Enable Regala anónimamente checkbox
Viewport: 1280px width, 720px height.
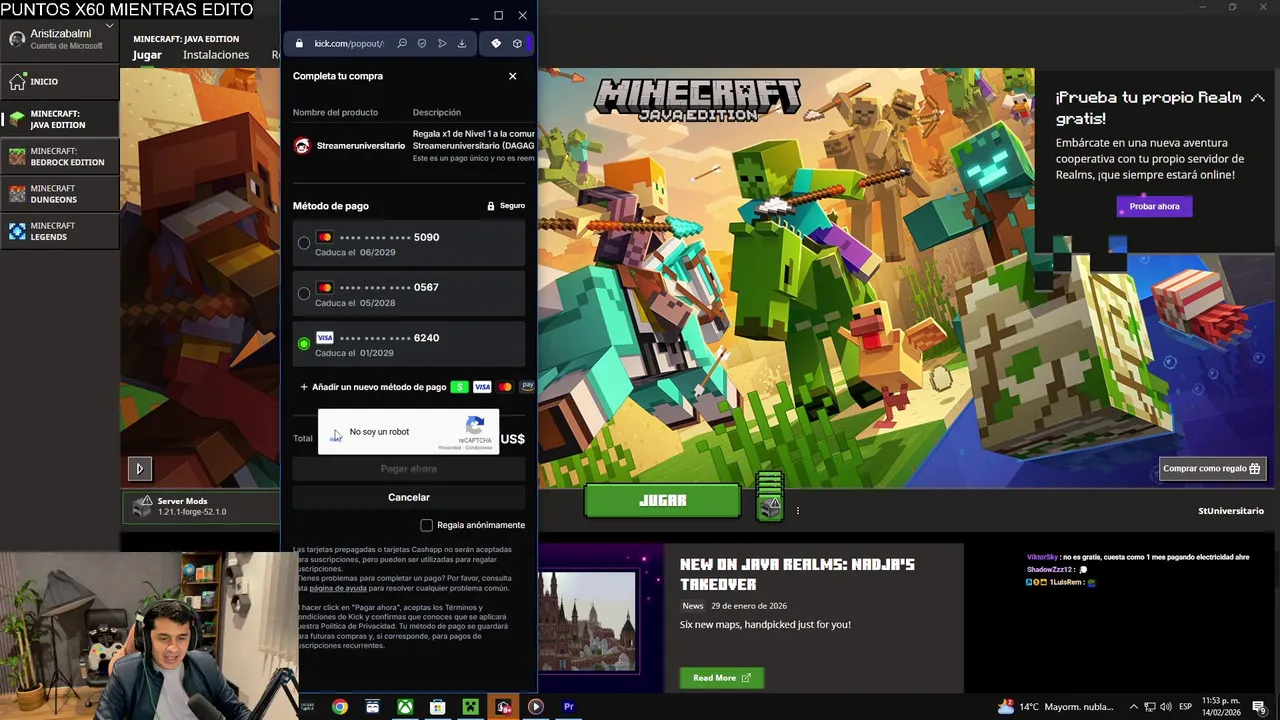pyautogui.click(x=426, y=525)
